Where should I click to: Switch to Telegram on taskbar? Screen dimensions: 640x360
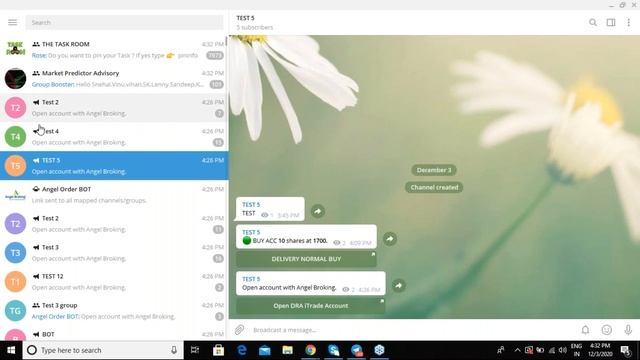click(x=356, y=350)
